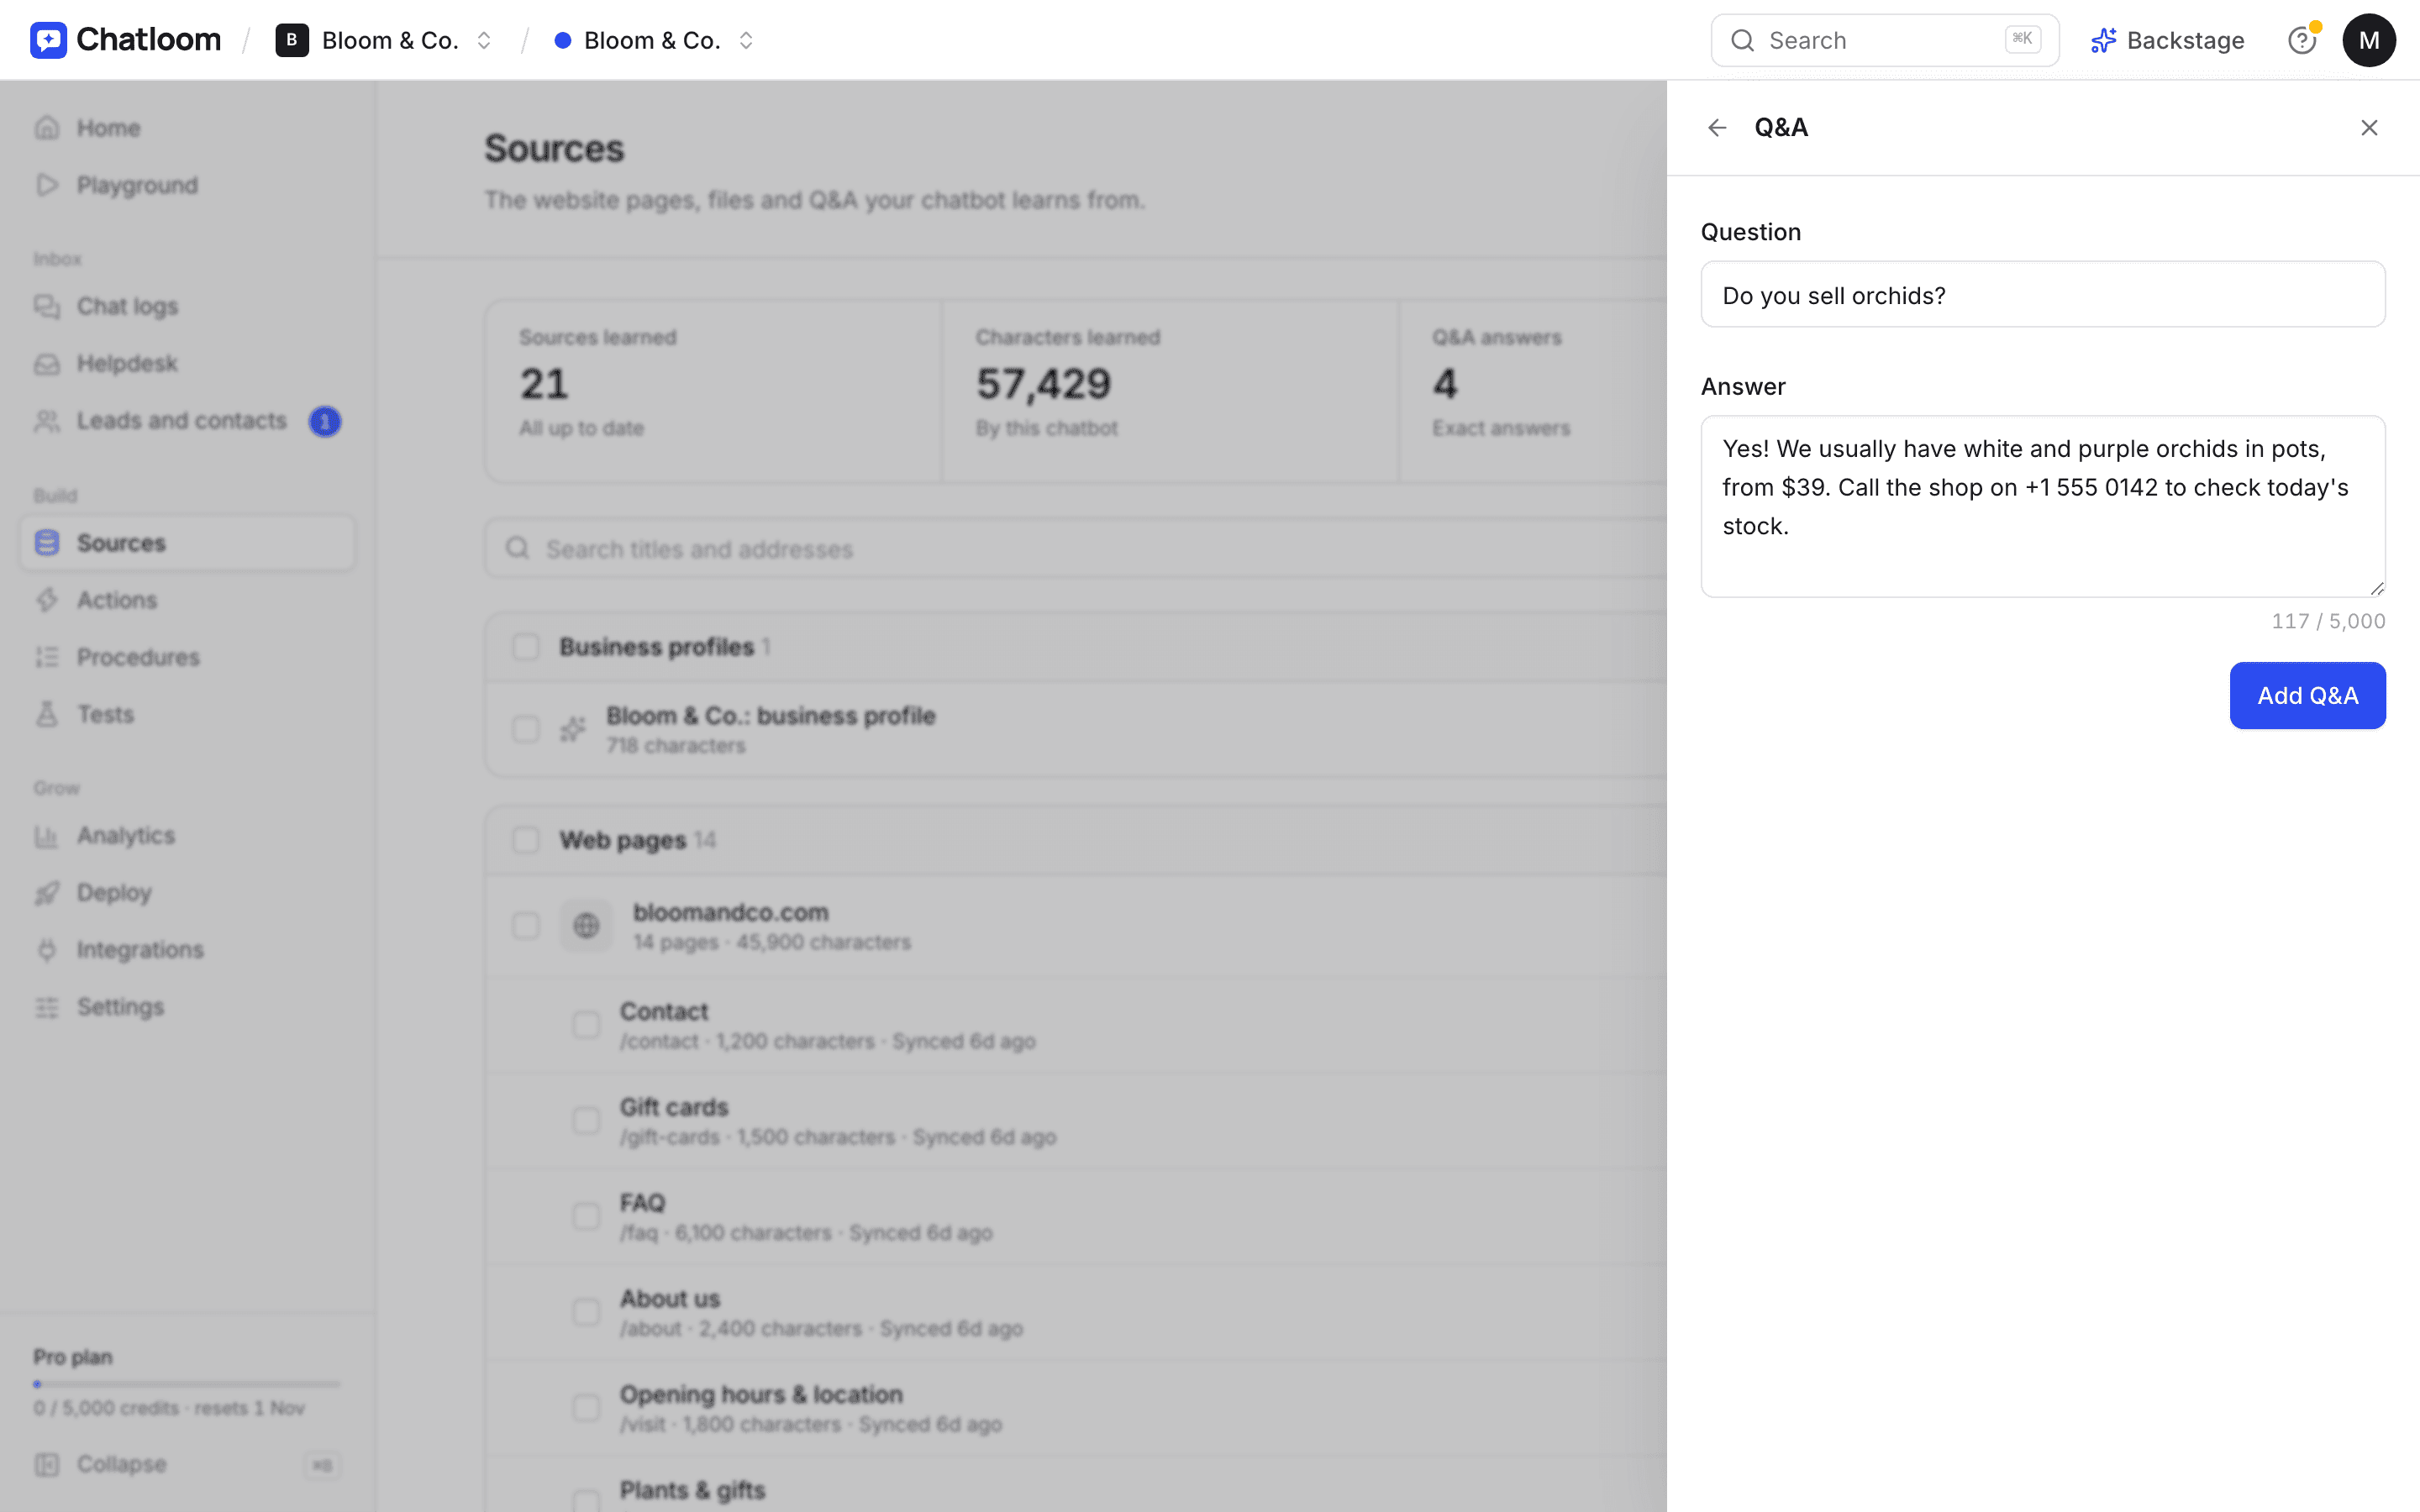Image resolution: width=2420 pixels, height=1512 pixels.
Task: Click the Actions lightning icon
Action: pos(47,600)
